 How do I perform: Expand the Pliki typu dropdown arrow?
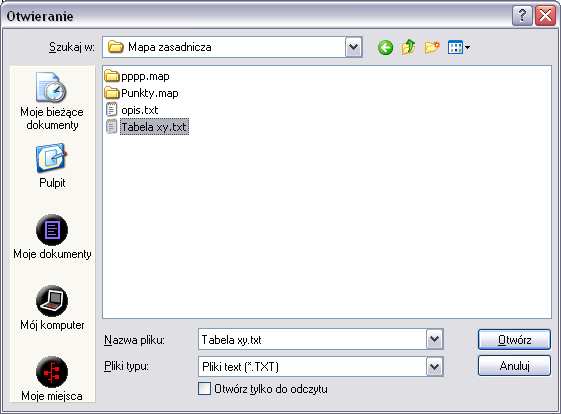434,366
